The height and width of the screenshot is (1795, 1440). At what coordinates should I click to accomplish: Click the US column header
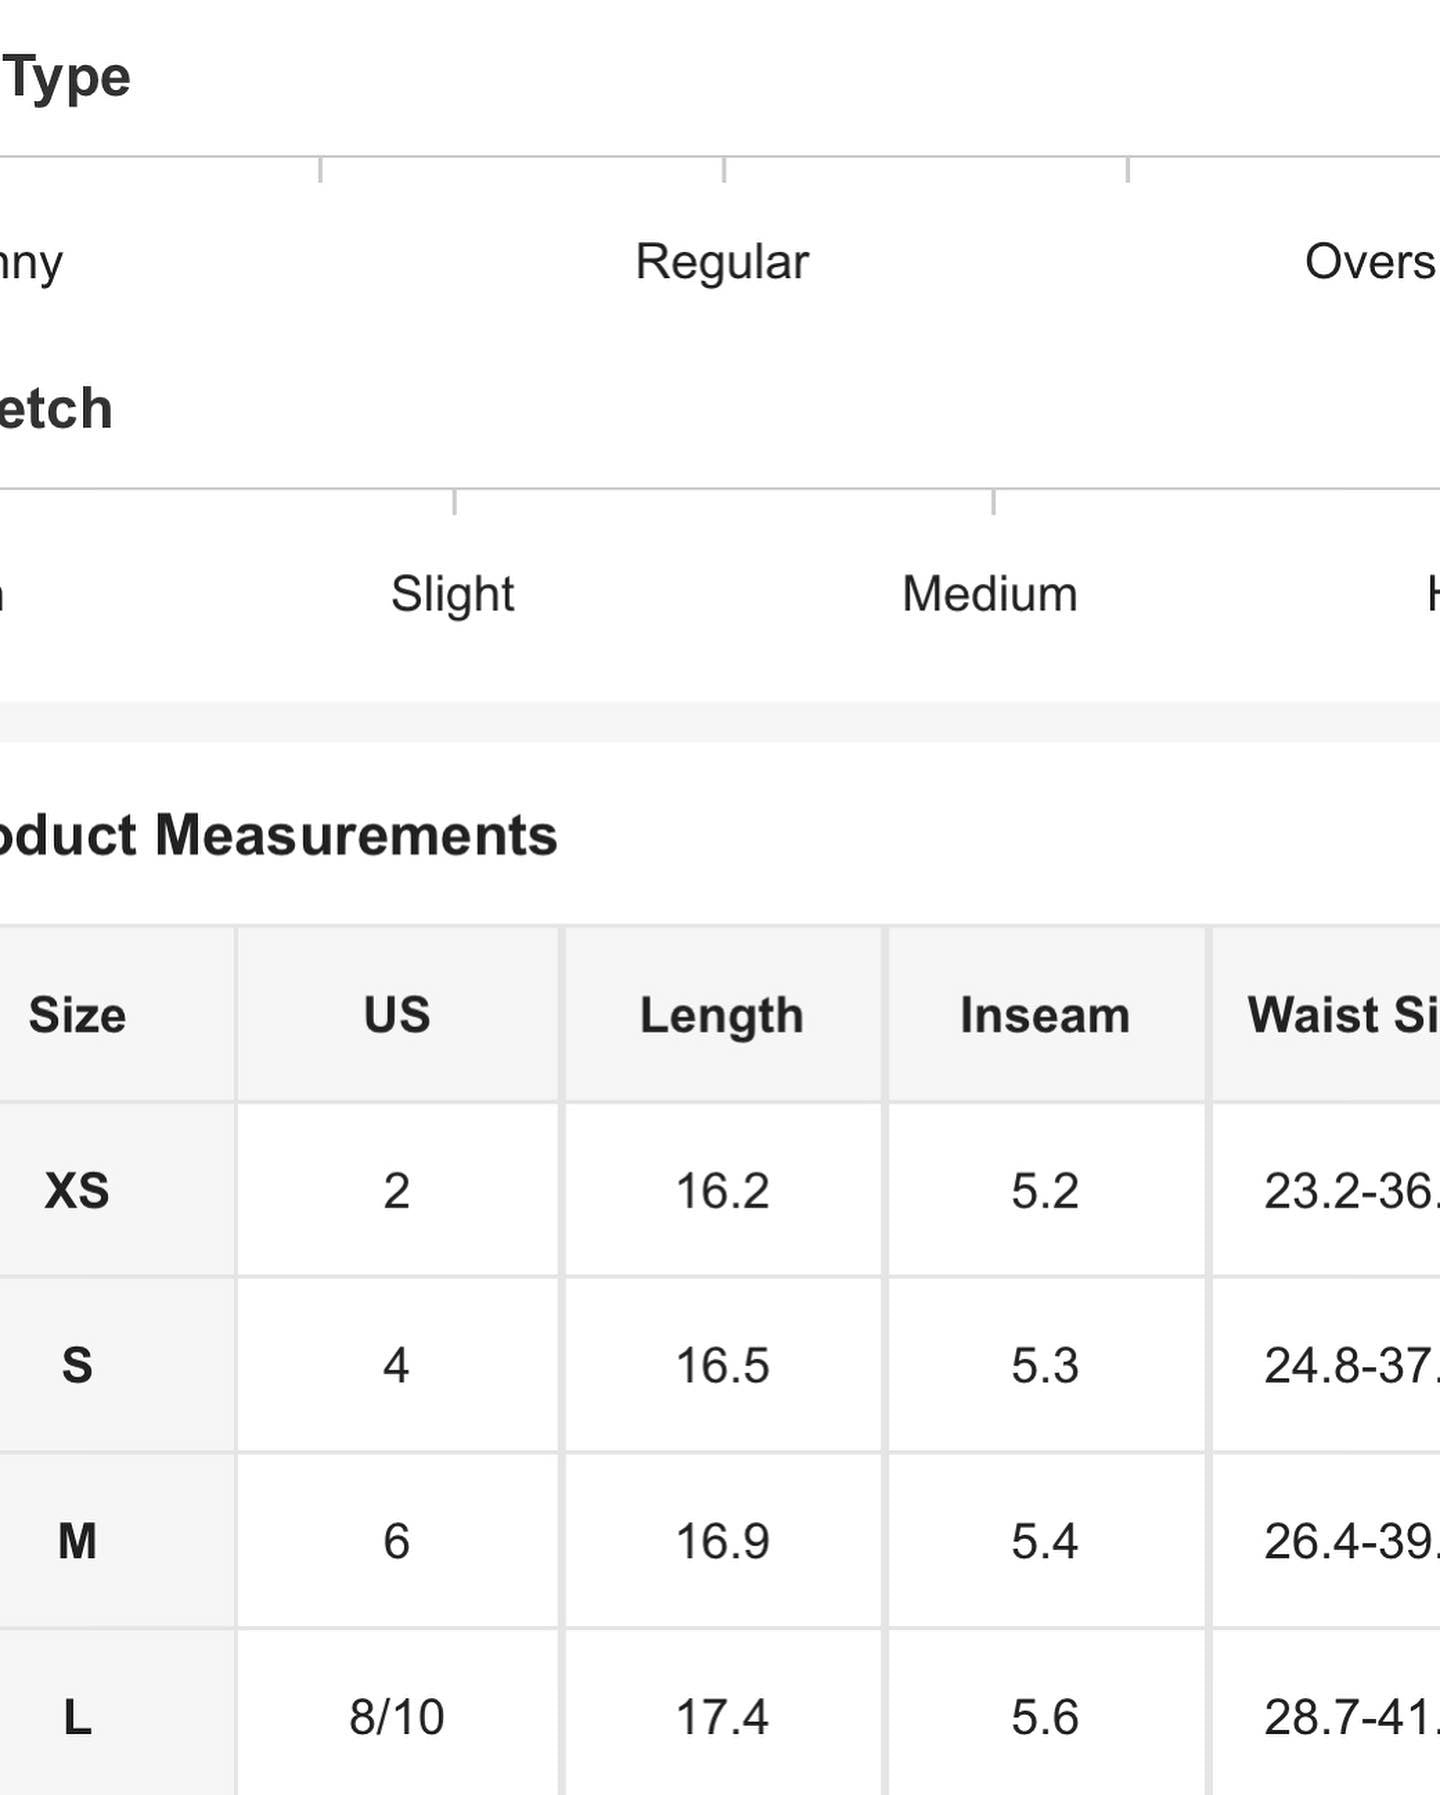[x=397, y=1016]
